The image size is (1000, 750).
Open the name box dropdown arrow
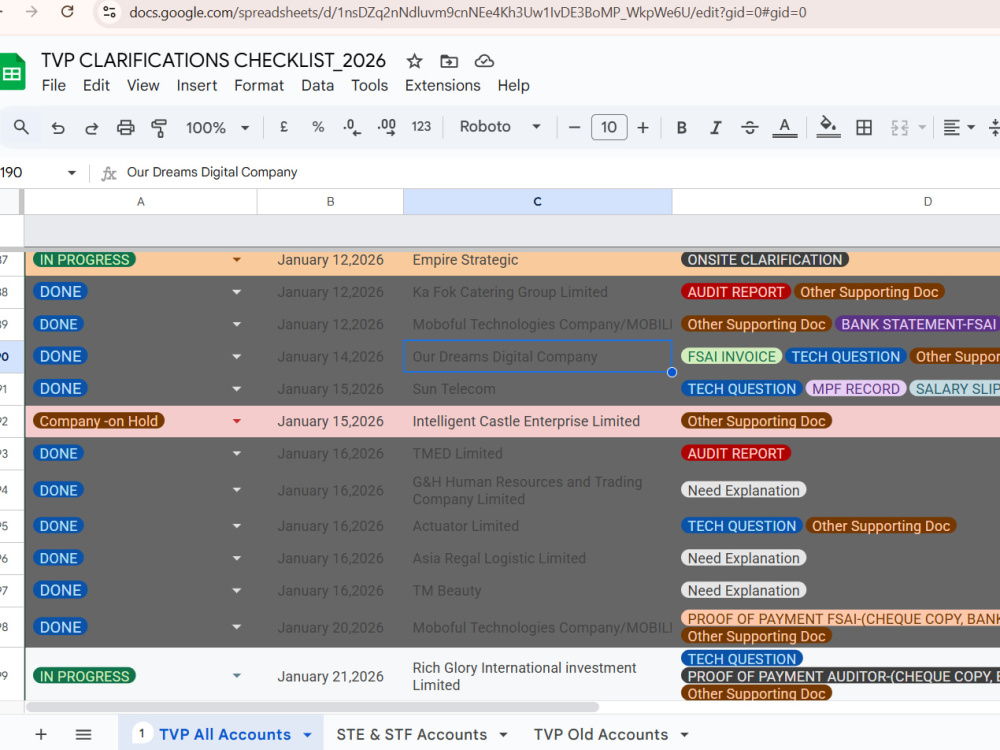71,173
